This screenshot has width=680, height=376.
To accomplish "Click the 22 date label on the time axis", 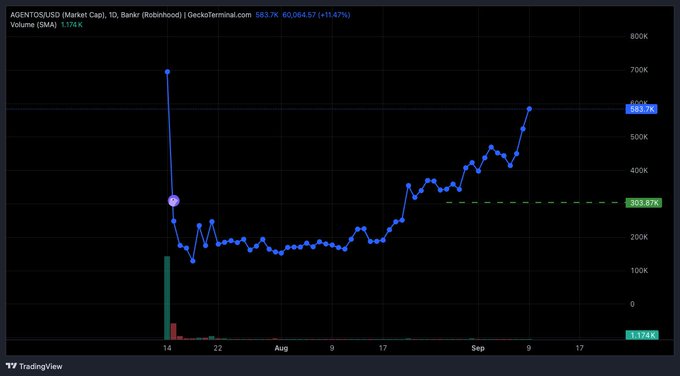I will [x=218, y=348].
